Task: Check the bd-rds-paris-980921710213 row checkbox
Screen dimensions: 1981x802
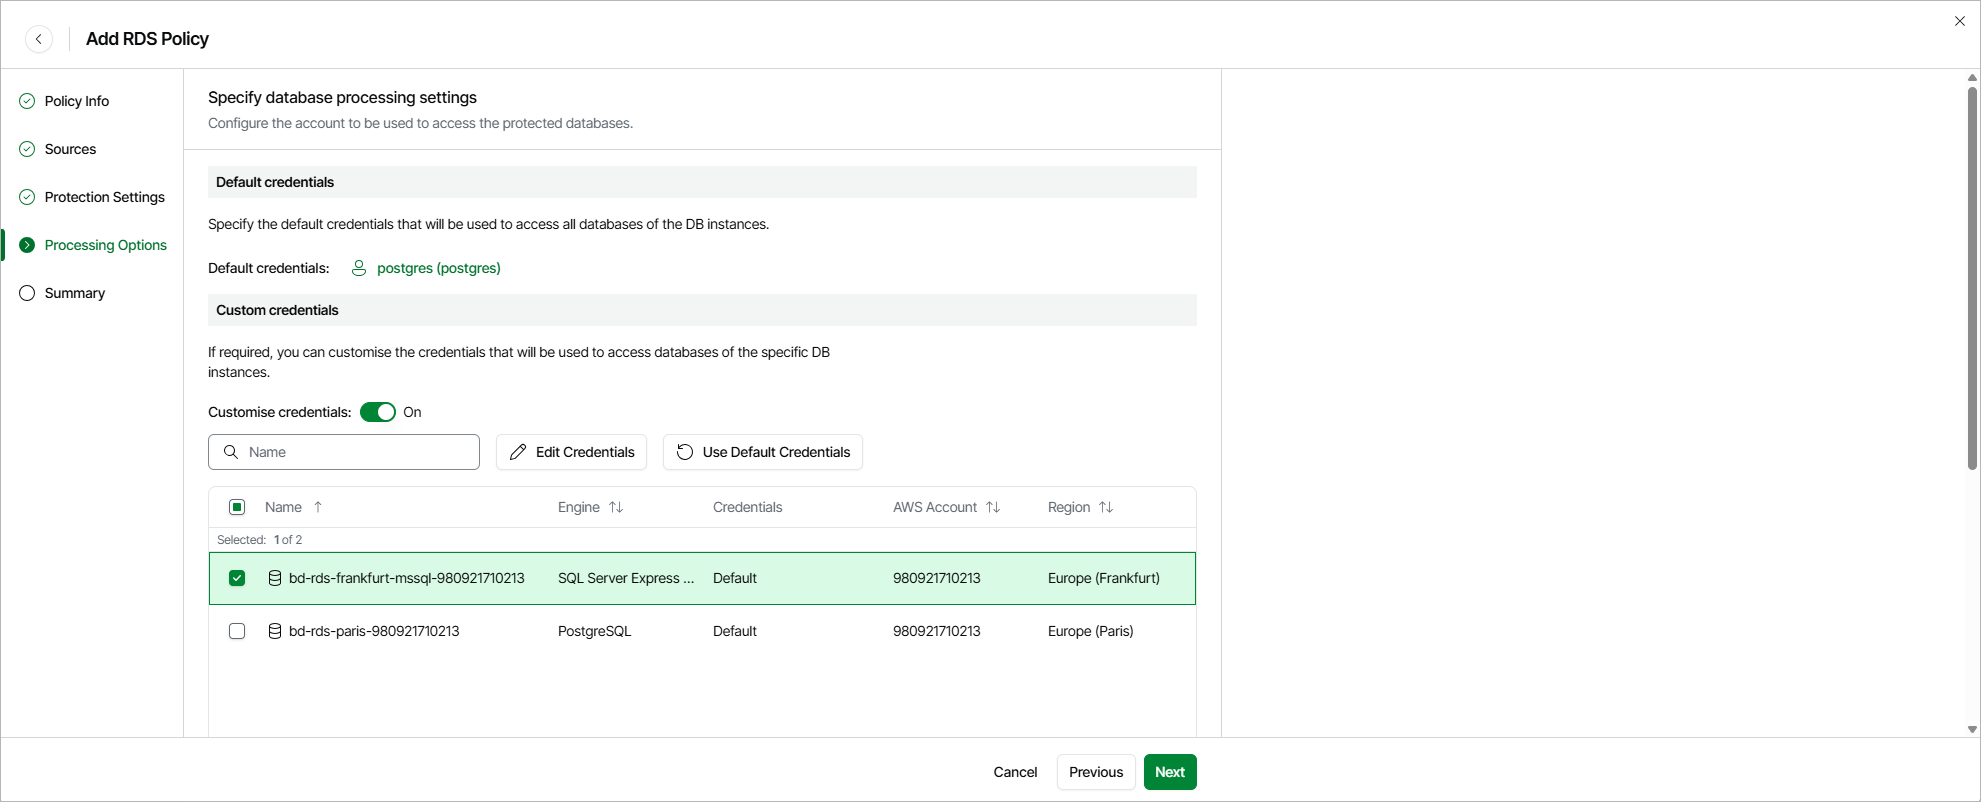Action: pyautogui.click(x=237, y=631)
